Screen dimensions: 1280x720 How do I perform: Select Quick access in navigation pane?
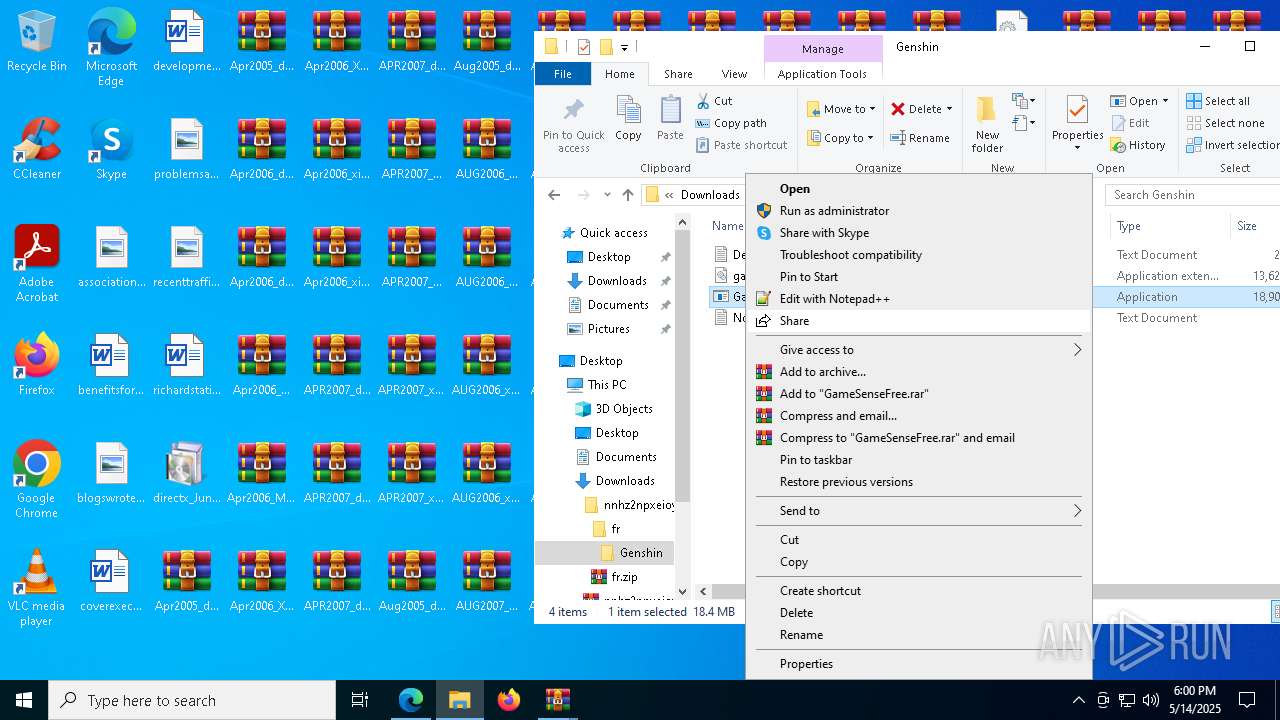[613, 233]
